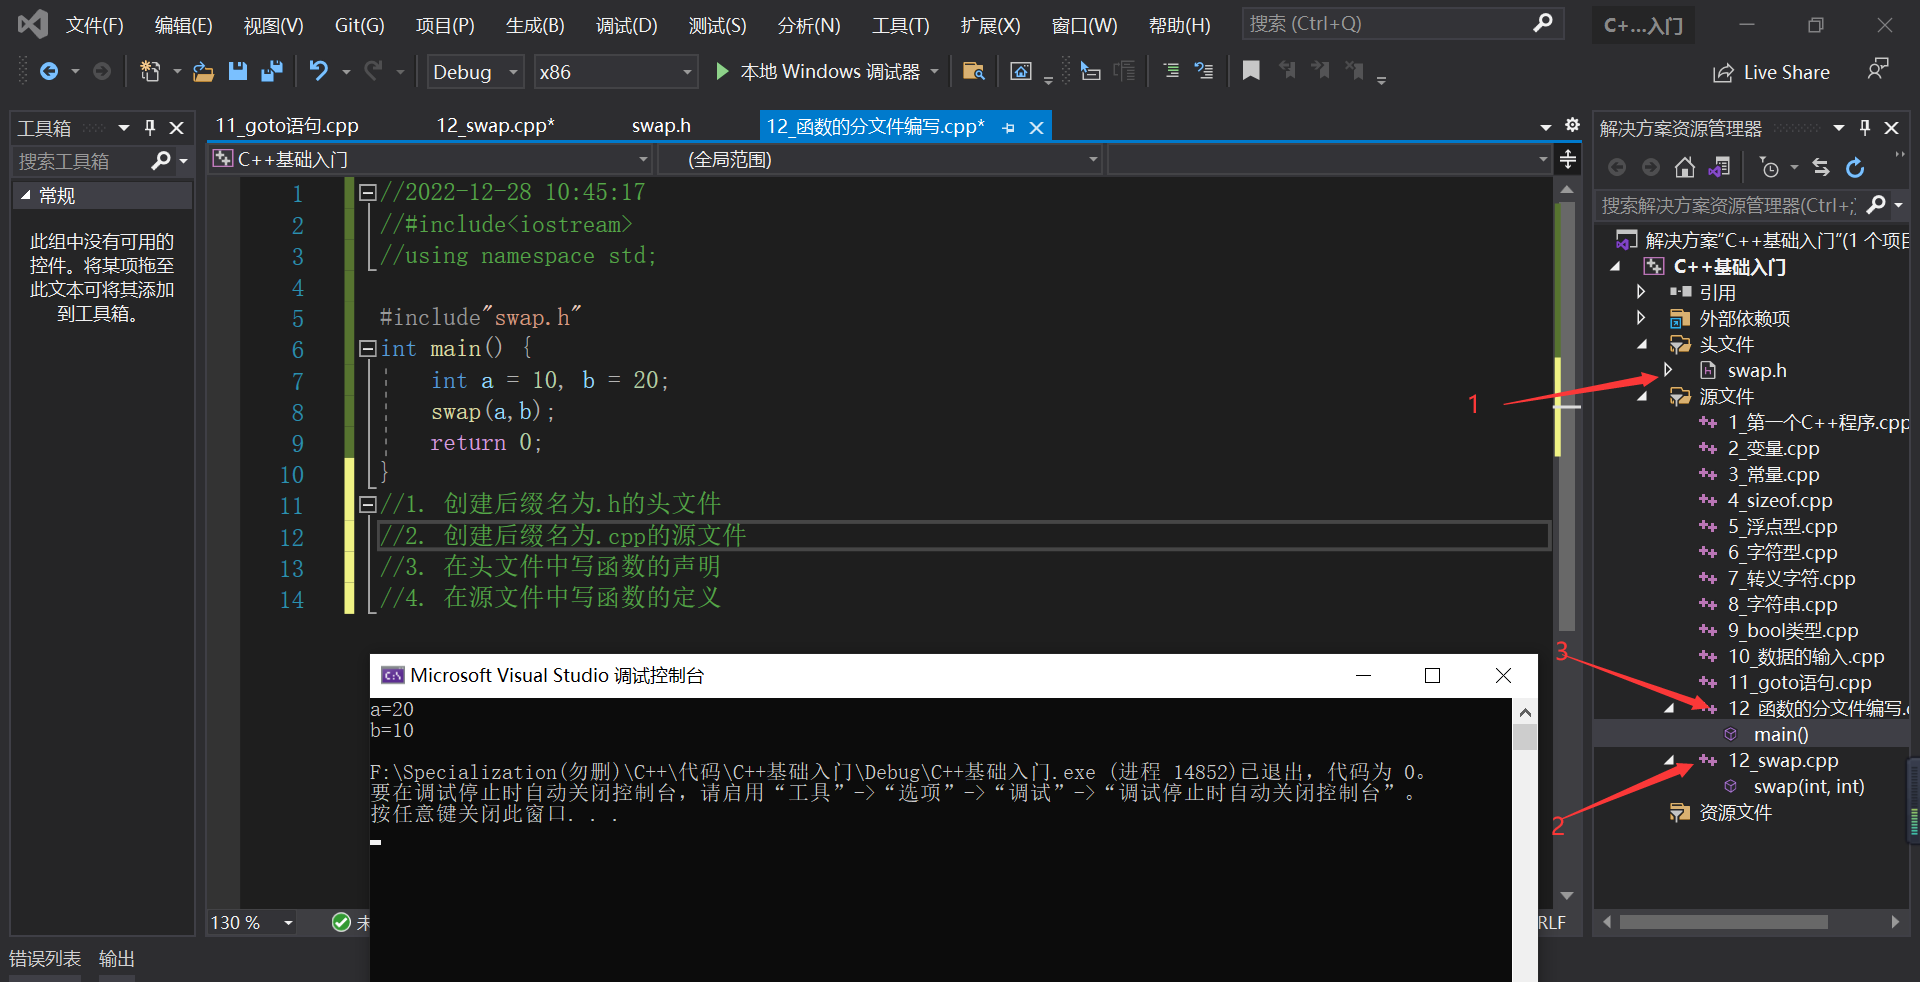Open the (全局范围) scope dropdown

[880, 160]
